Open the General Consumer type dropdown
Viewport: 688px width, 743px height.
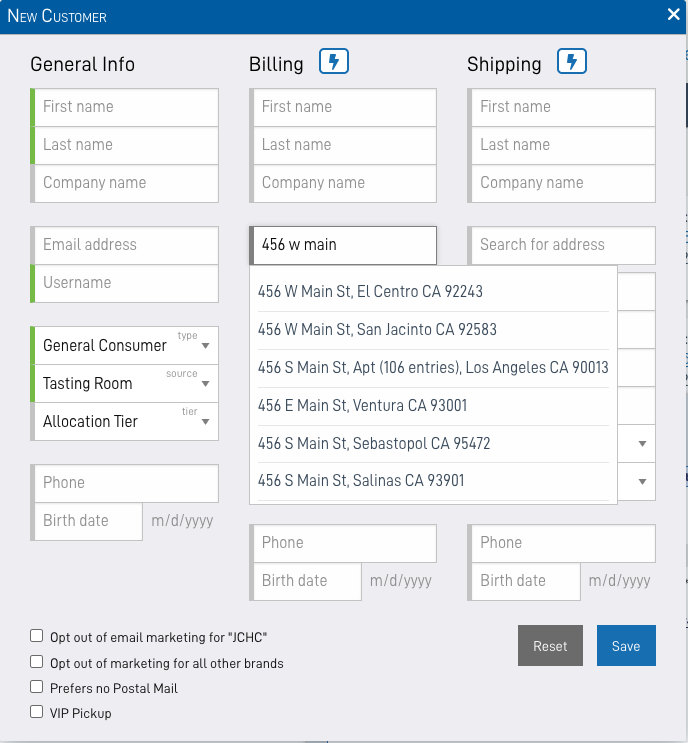(125, 345)
